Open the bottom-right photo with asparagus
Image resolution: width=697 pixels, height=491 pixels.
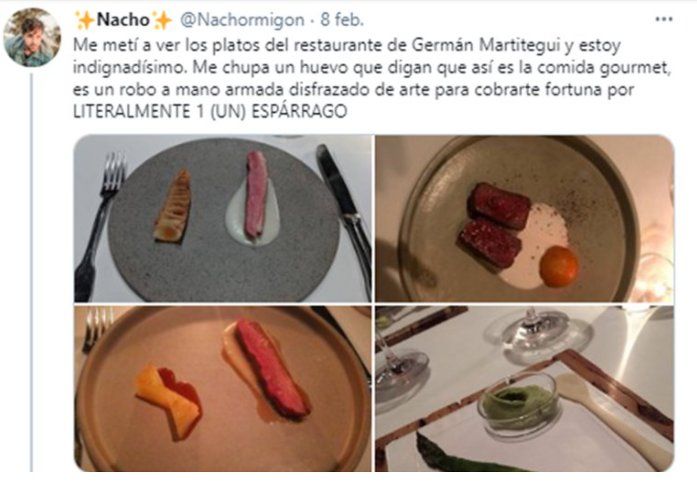[x=525, y=389]
